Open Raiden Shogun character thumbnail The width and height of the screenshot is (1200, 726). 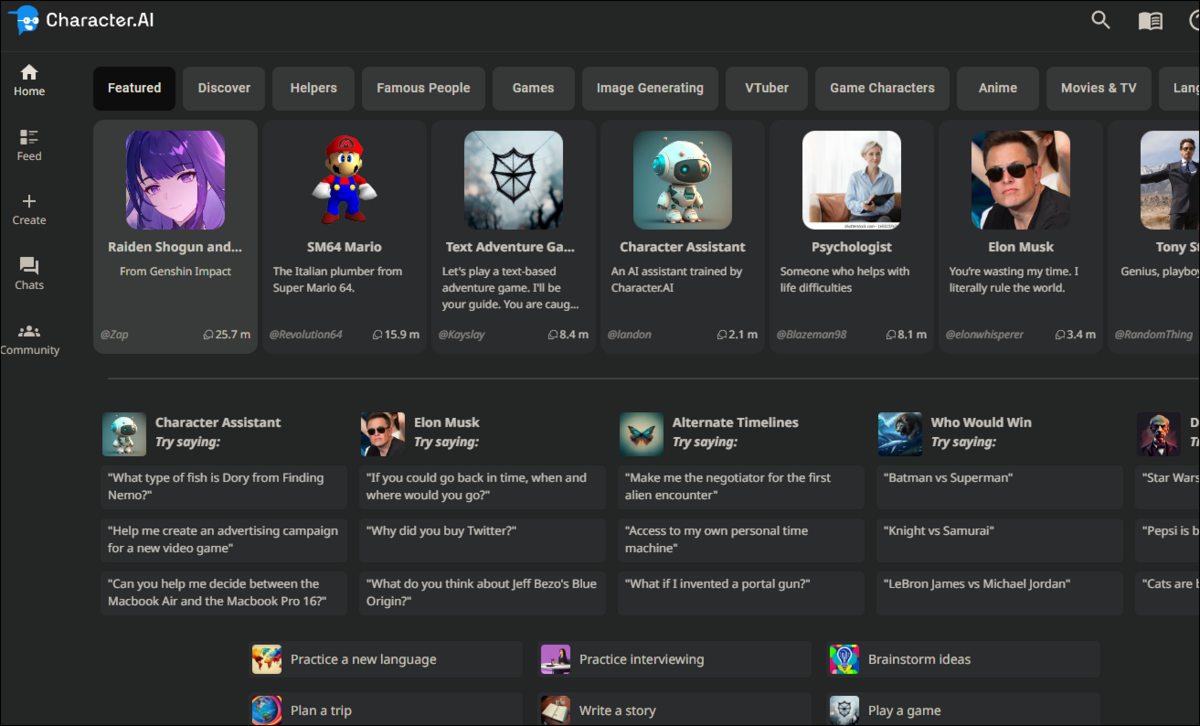(175, 180)
